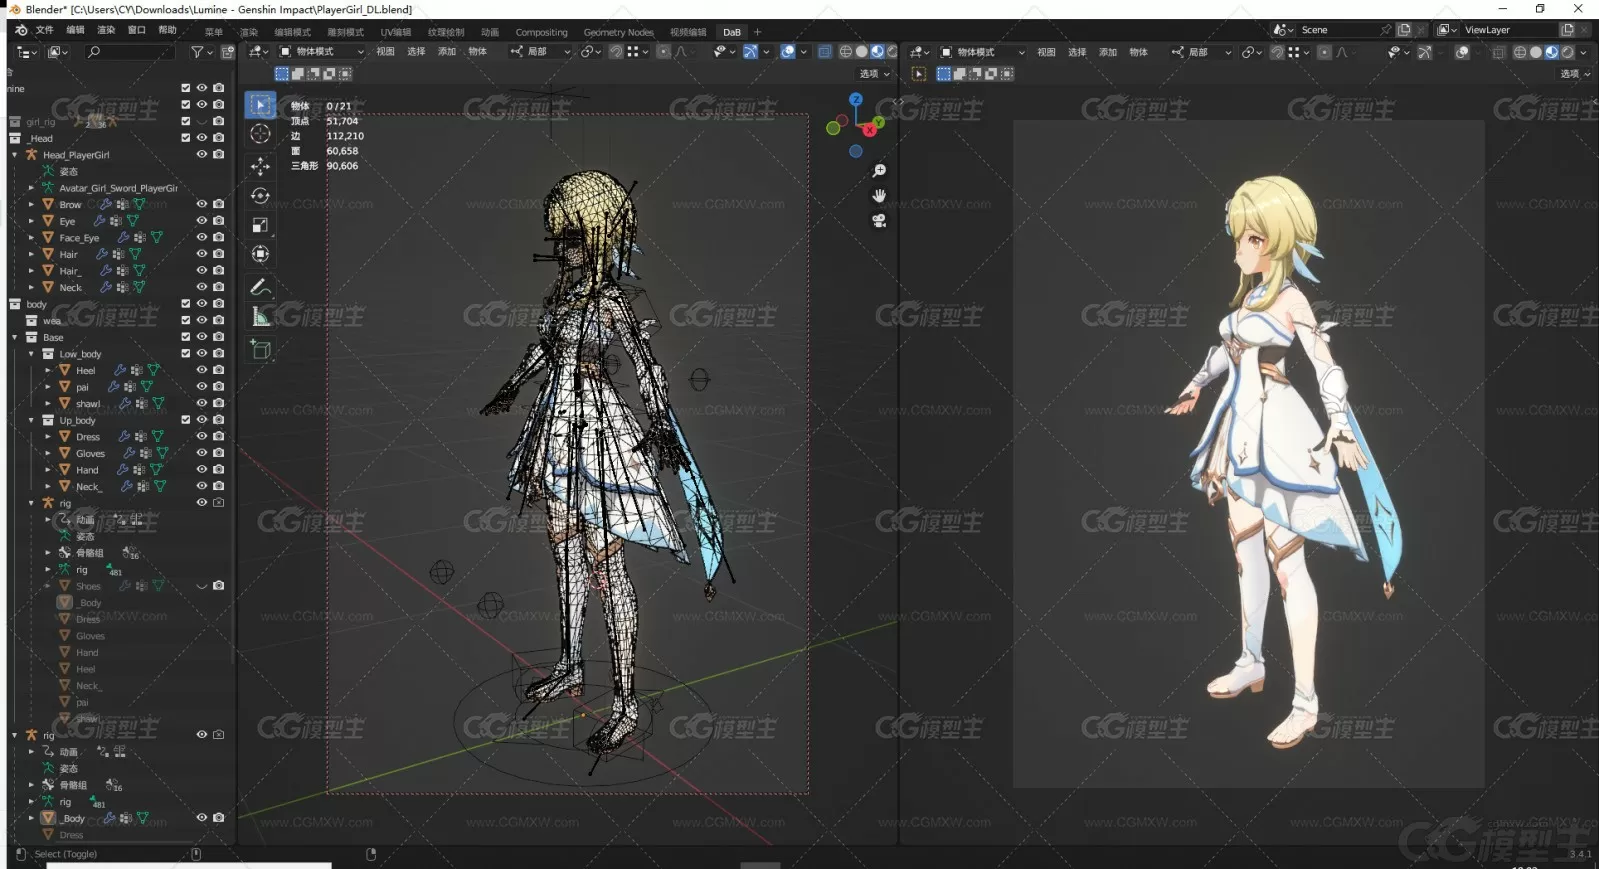Click the outliner filter funnel icon
1599x869 pixels.
coord(197,52)
